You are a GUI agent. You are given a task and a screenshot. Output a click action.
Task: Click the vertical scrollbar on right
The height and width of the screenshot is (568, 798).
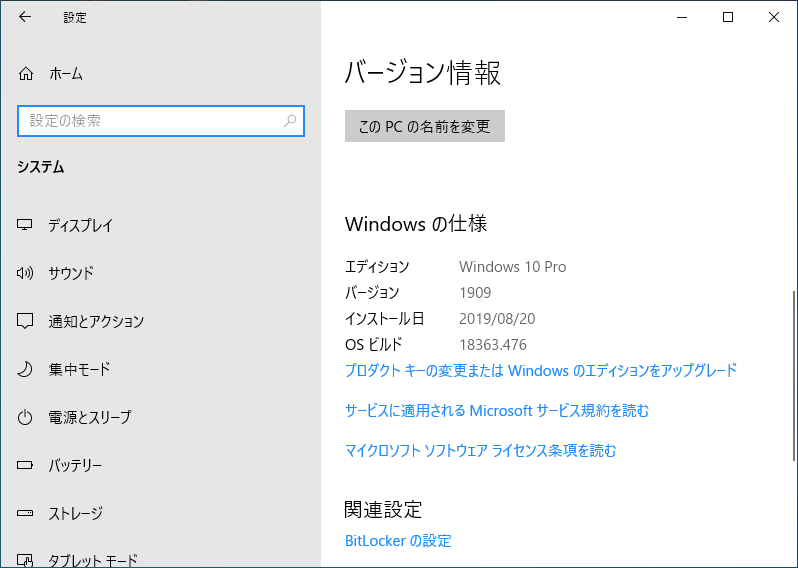click(794, 377)
